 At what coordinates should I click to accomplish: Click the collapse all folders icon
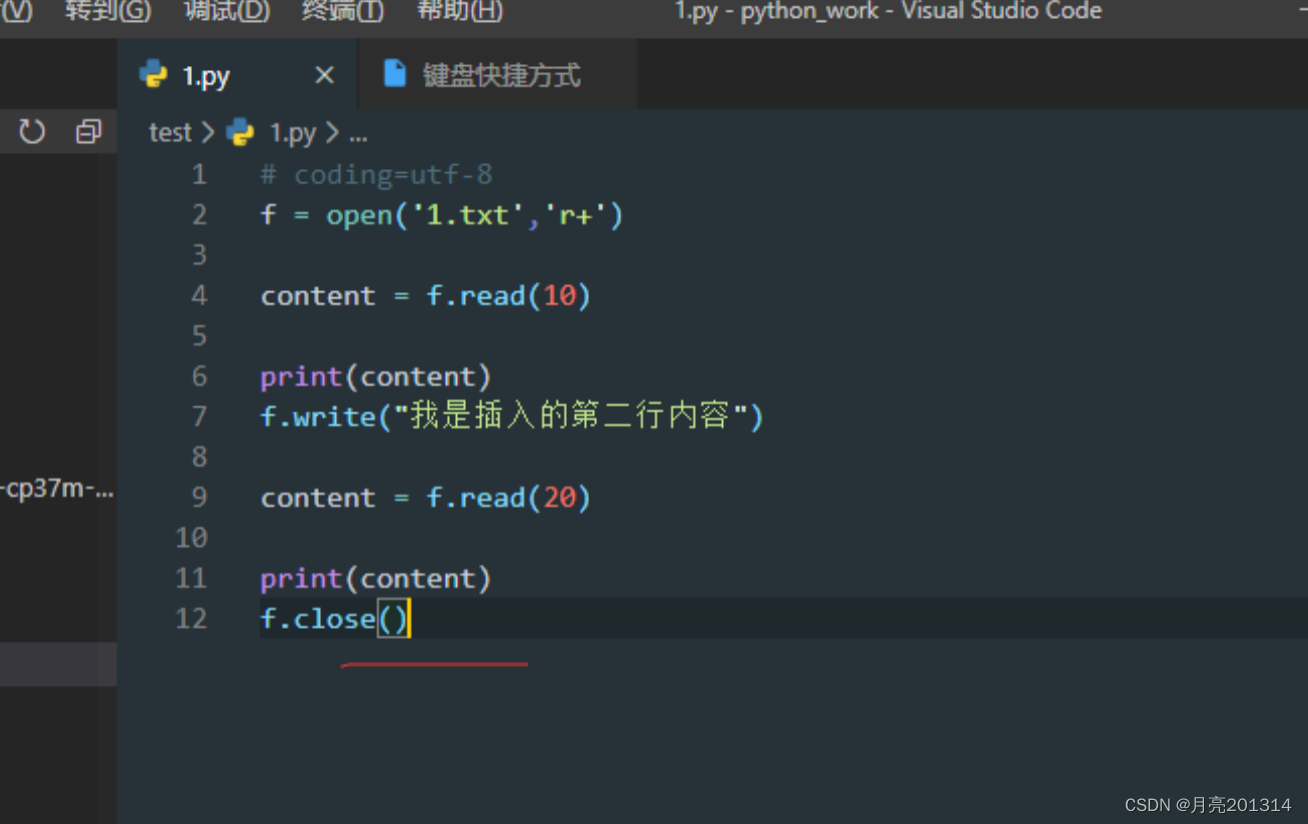89,131
